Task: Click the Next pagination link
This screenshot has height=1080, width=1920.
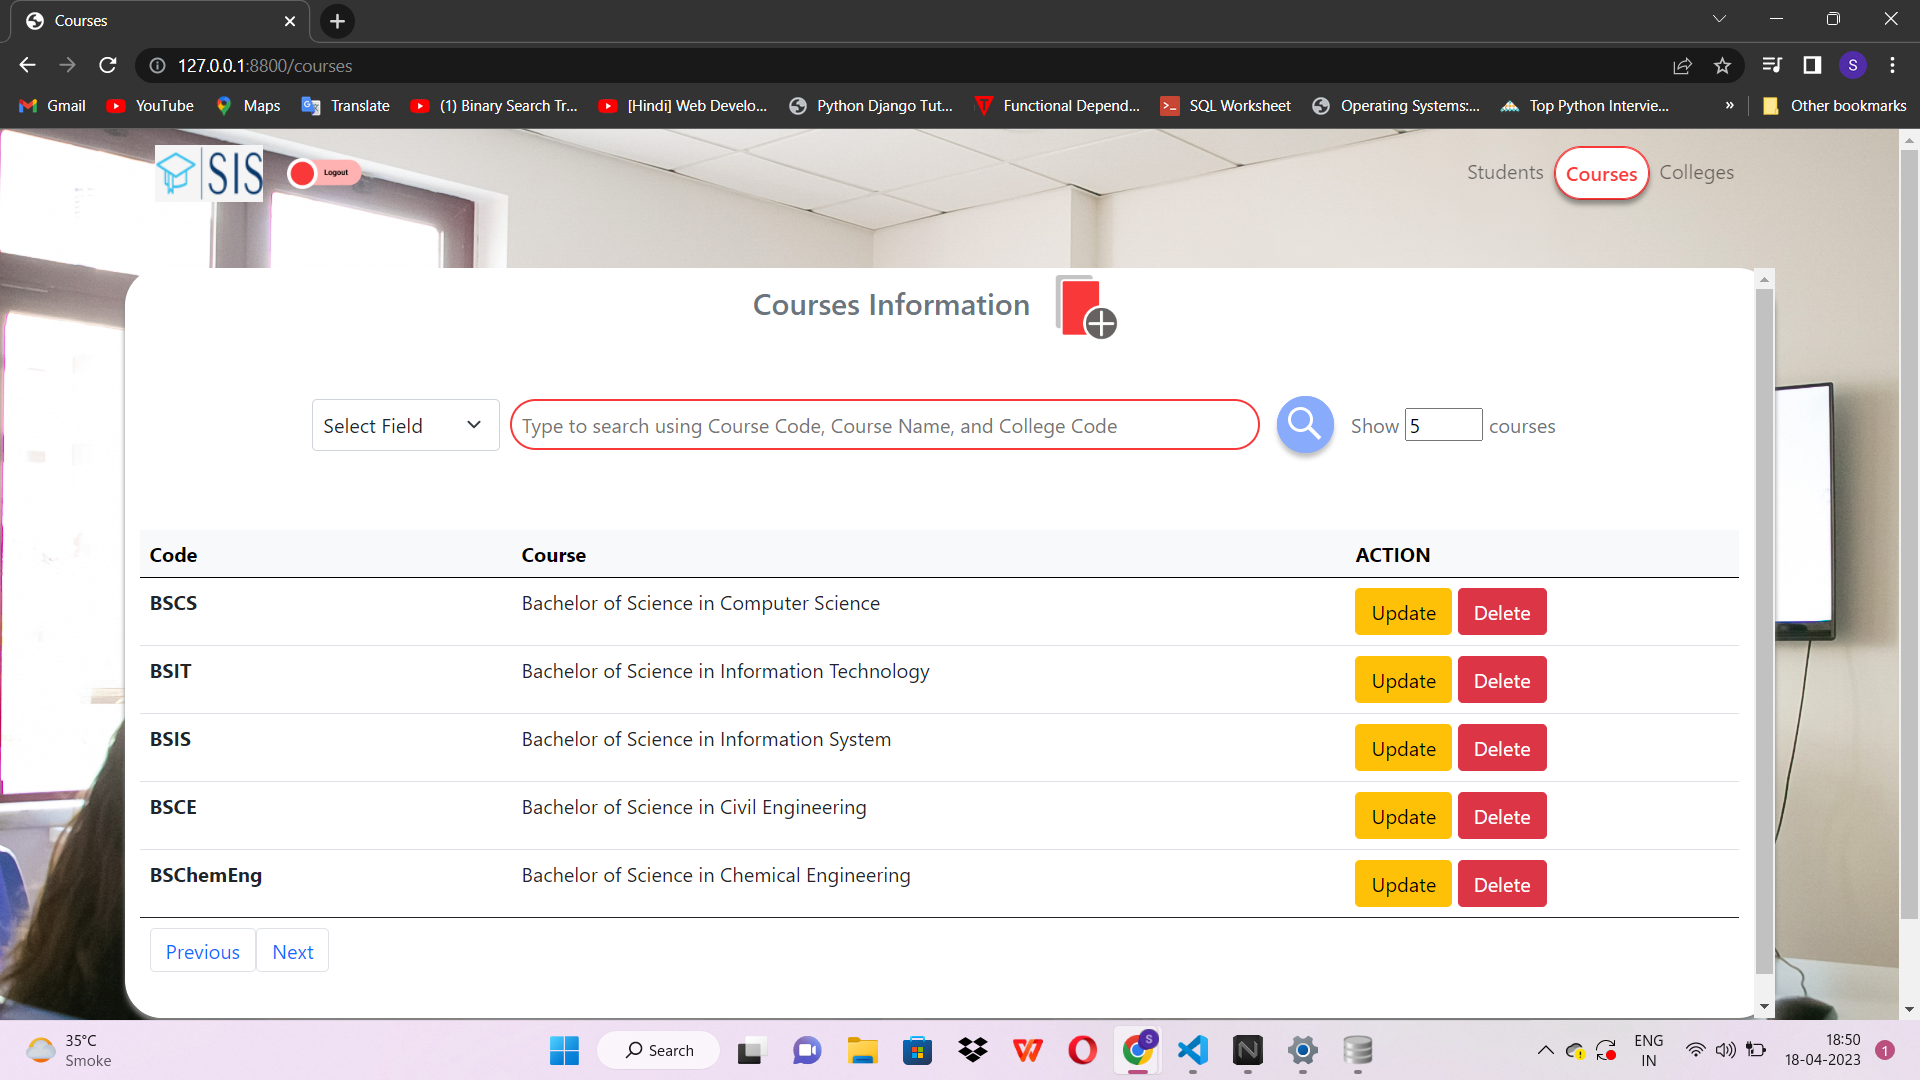Action: 292,951
